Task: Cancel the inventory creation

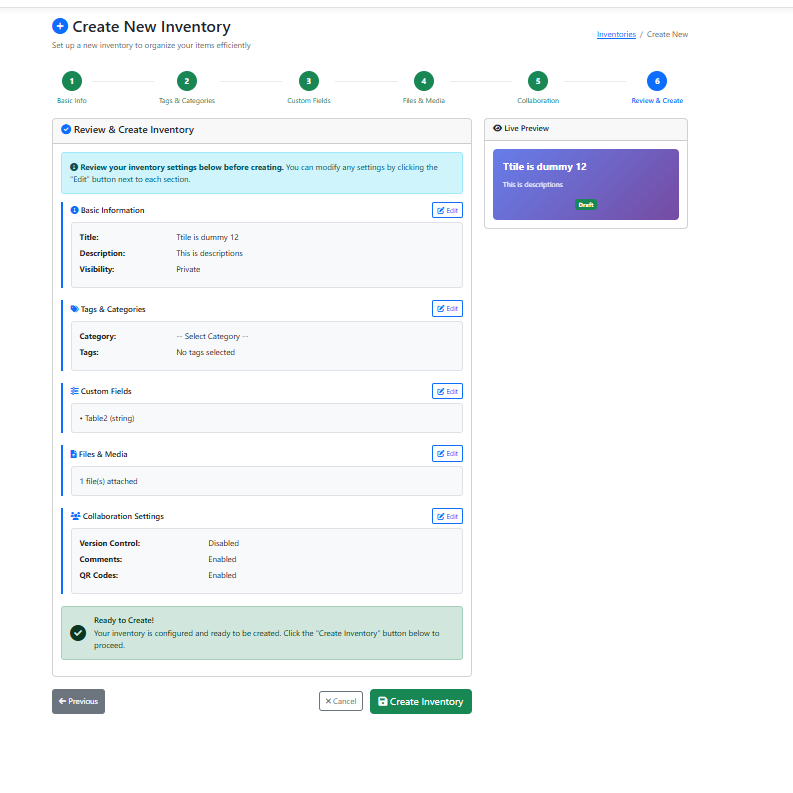Action: click(x=340, y=701)
